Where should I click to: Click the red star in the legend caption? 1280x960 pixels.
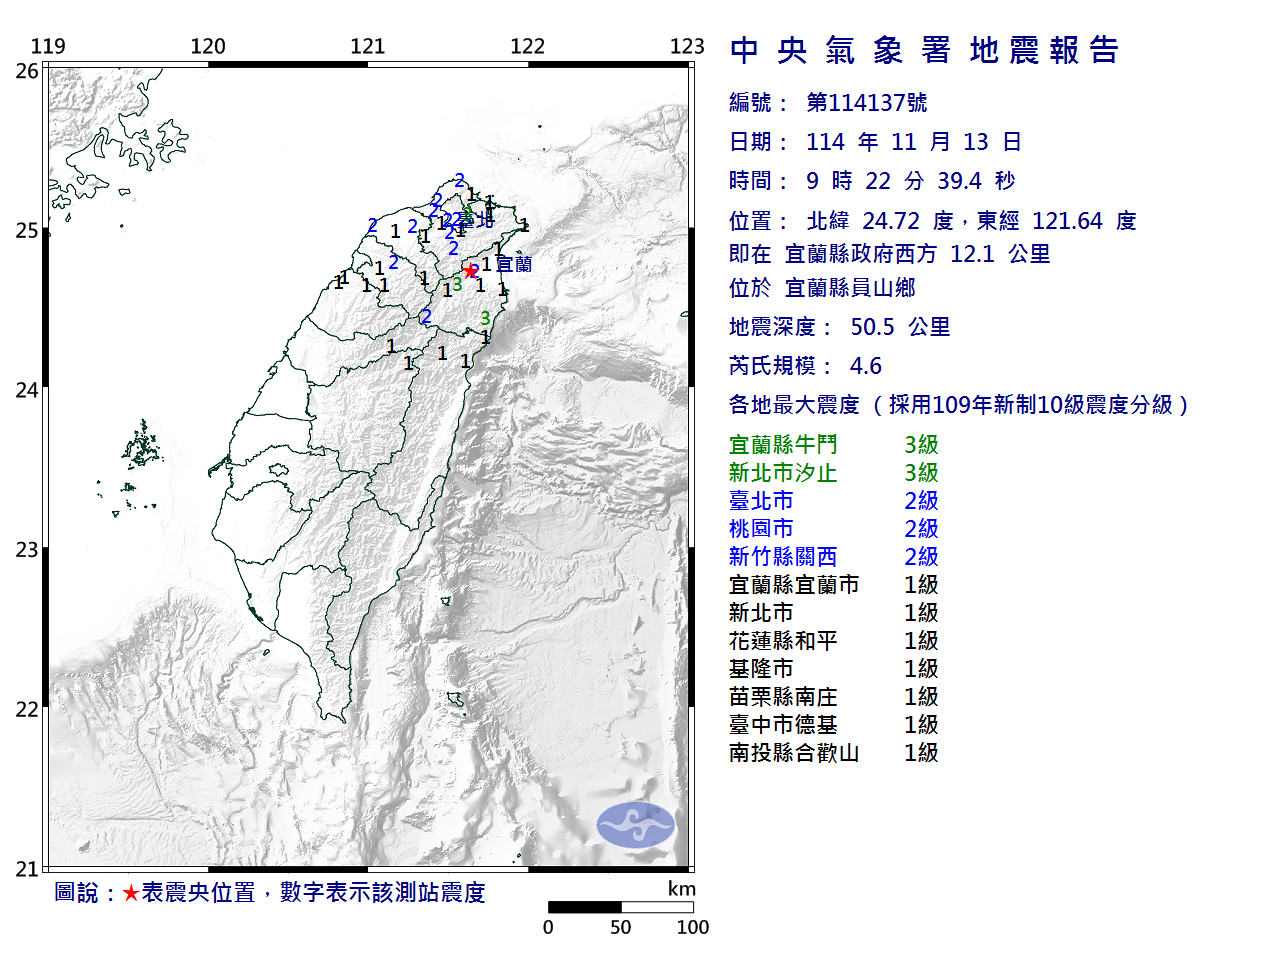131,894
